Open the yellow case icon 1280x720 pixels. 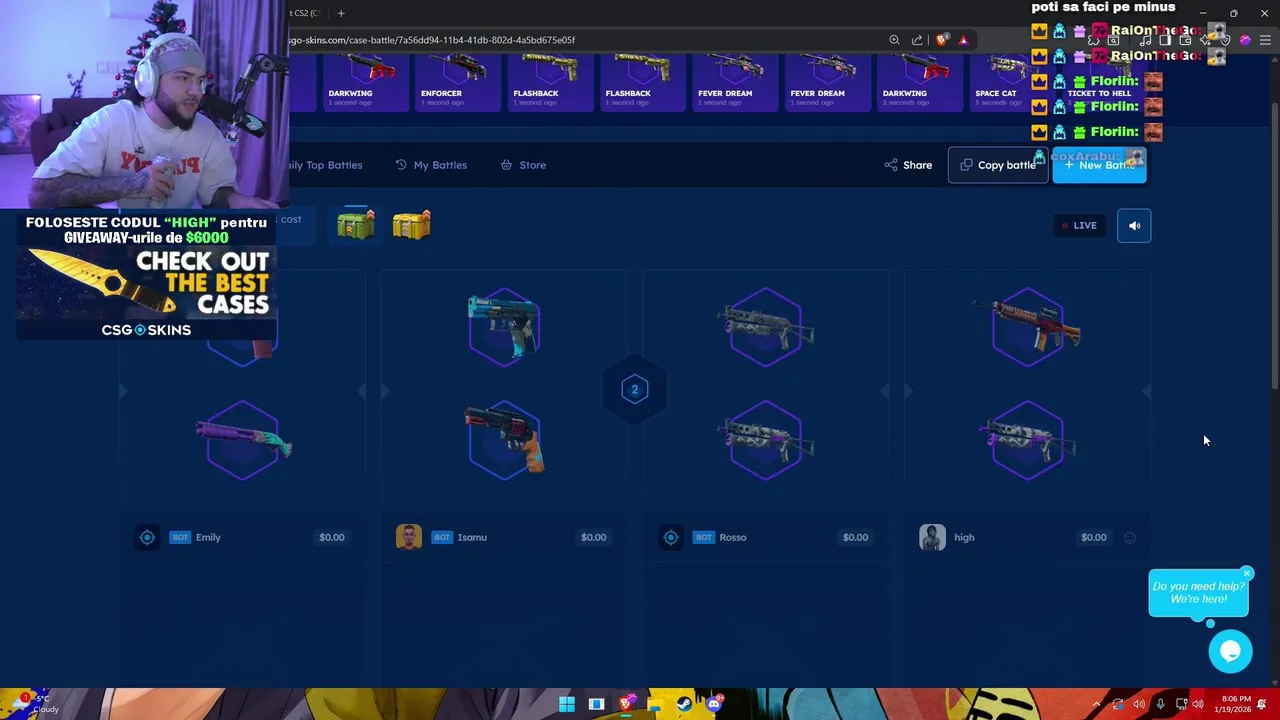click(x=411, y=224)
